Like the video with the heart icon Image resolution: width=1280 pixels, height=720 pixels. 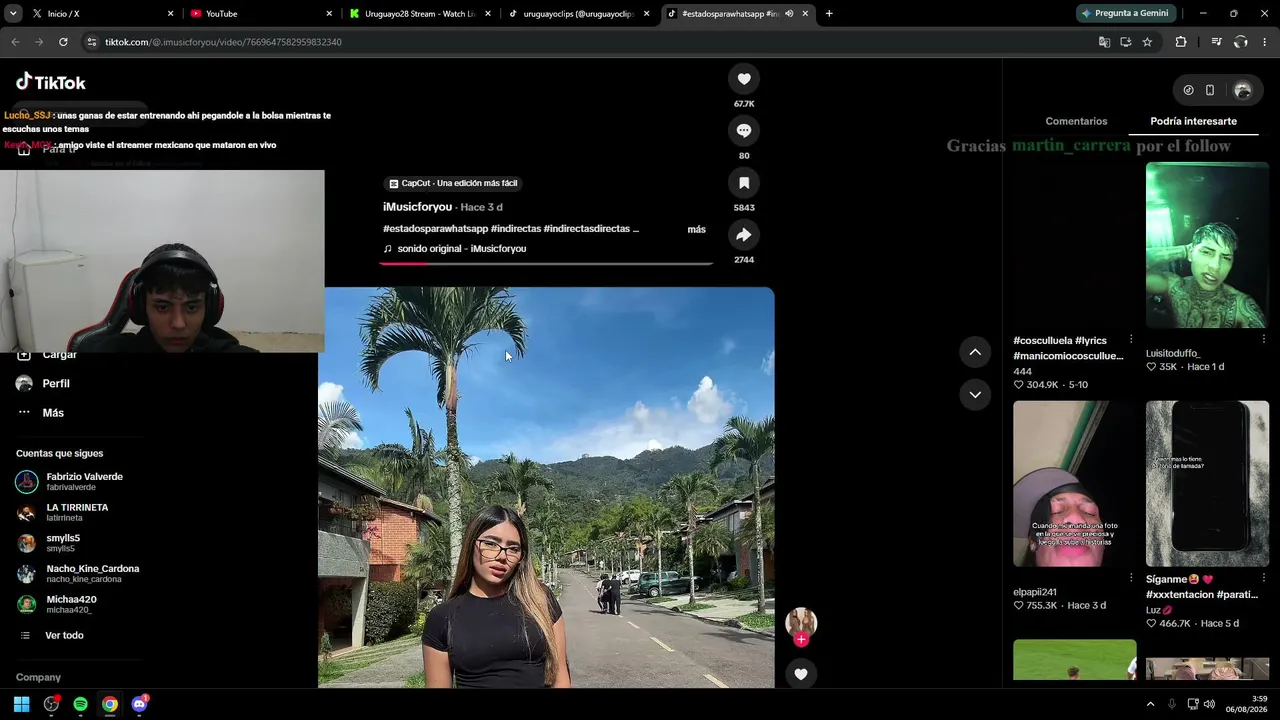pyautogui.click(x=744, y=79)
